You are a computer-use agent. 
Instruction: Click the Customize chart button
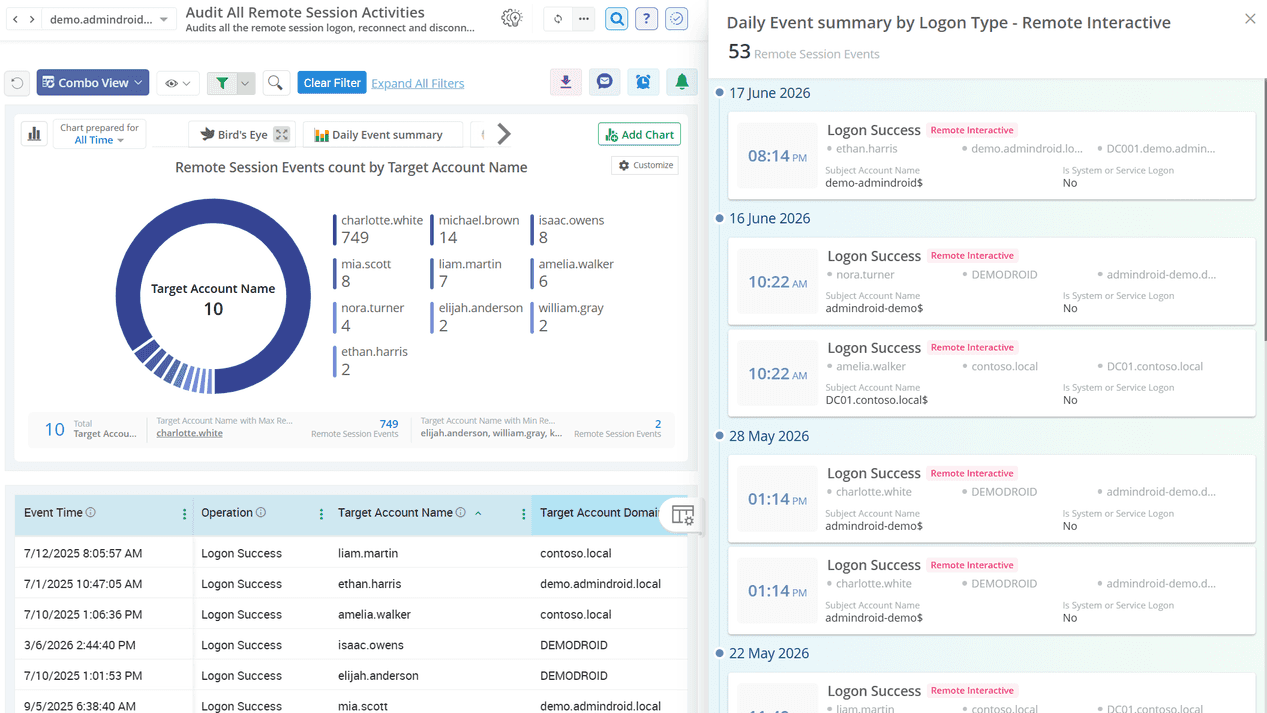[645, 165]
